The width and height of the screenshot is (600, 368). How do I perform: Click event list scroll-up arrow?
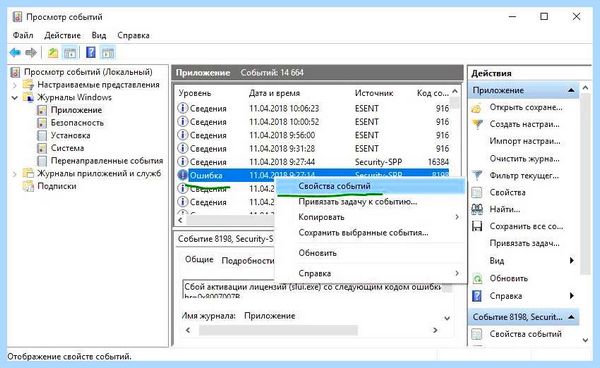455,91
